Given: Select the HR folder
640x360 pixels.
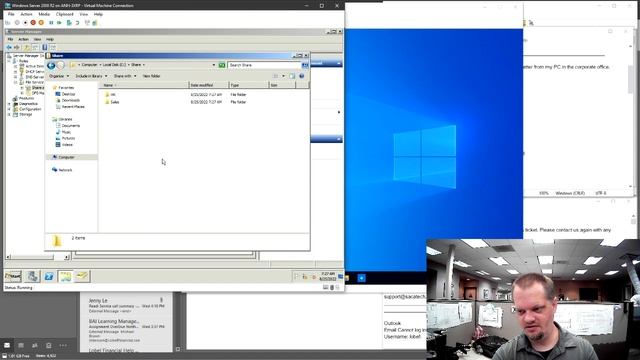Looking at the screenshot, I should click(x=110, y=94).
